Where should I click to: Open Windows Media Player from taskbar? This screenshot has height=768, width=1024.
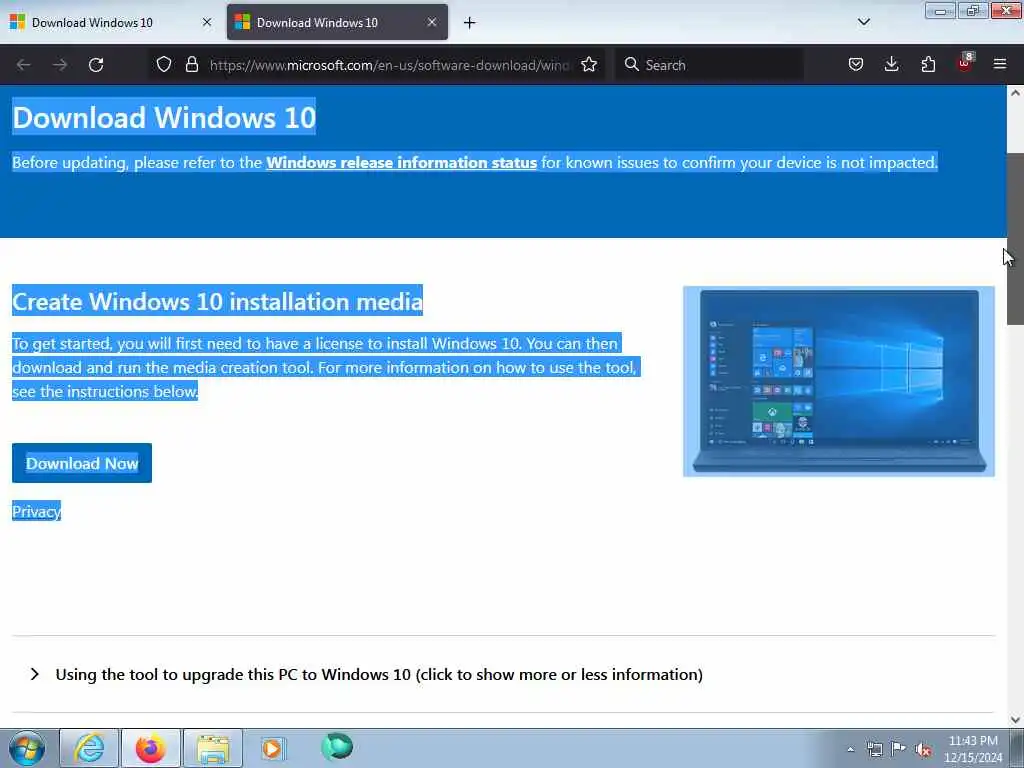tap(272, 748)
